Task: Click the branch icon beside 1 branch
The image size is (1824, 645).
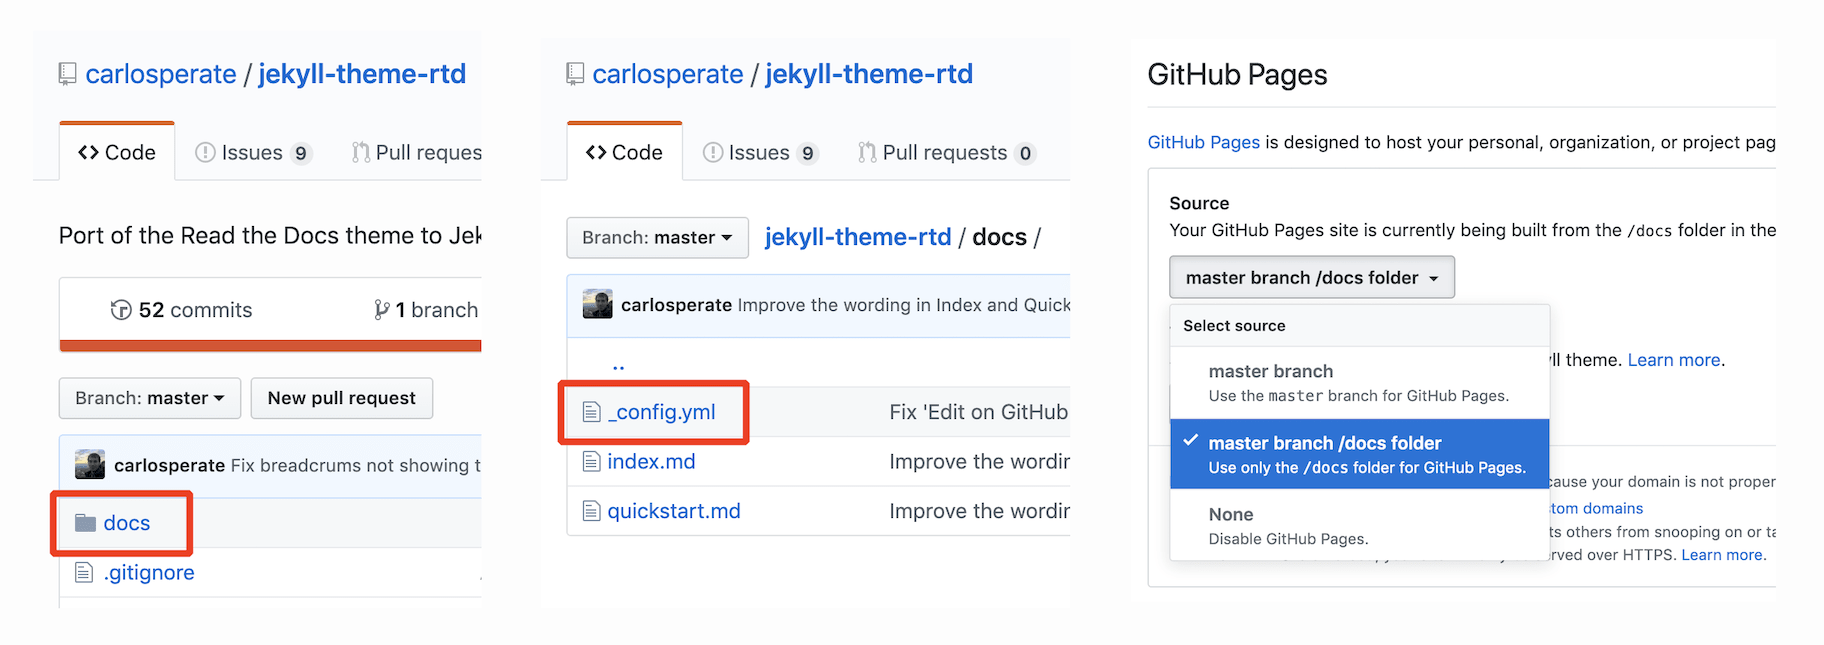Action: click(381, 310)
